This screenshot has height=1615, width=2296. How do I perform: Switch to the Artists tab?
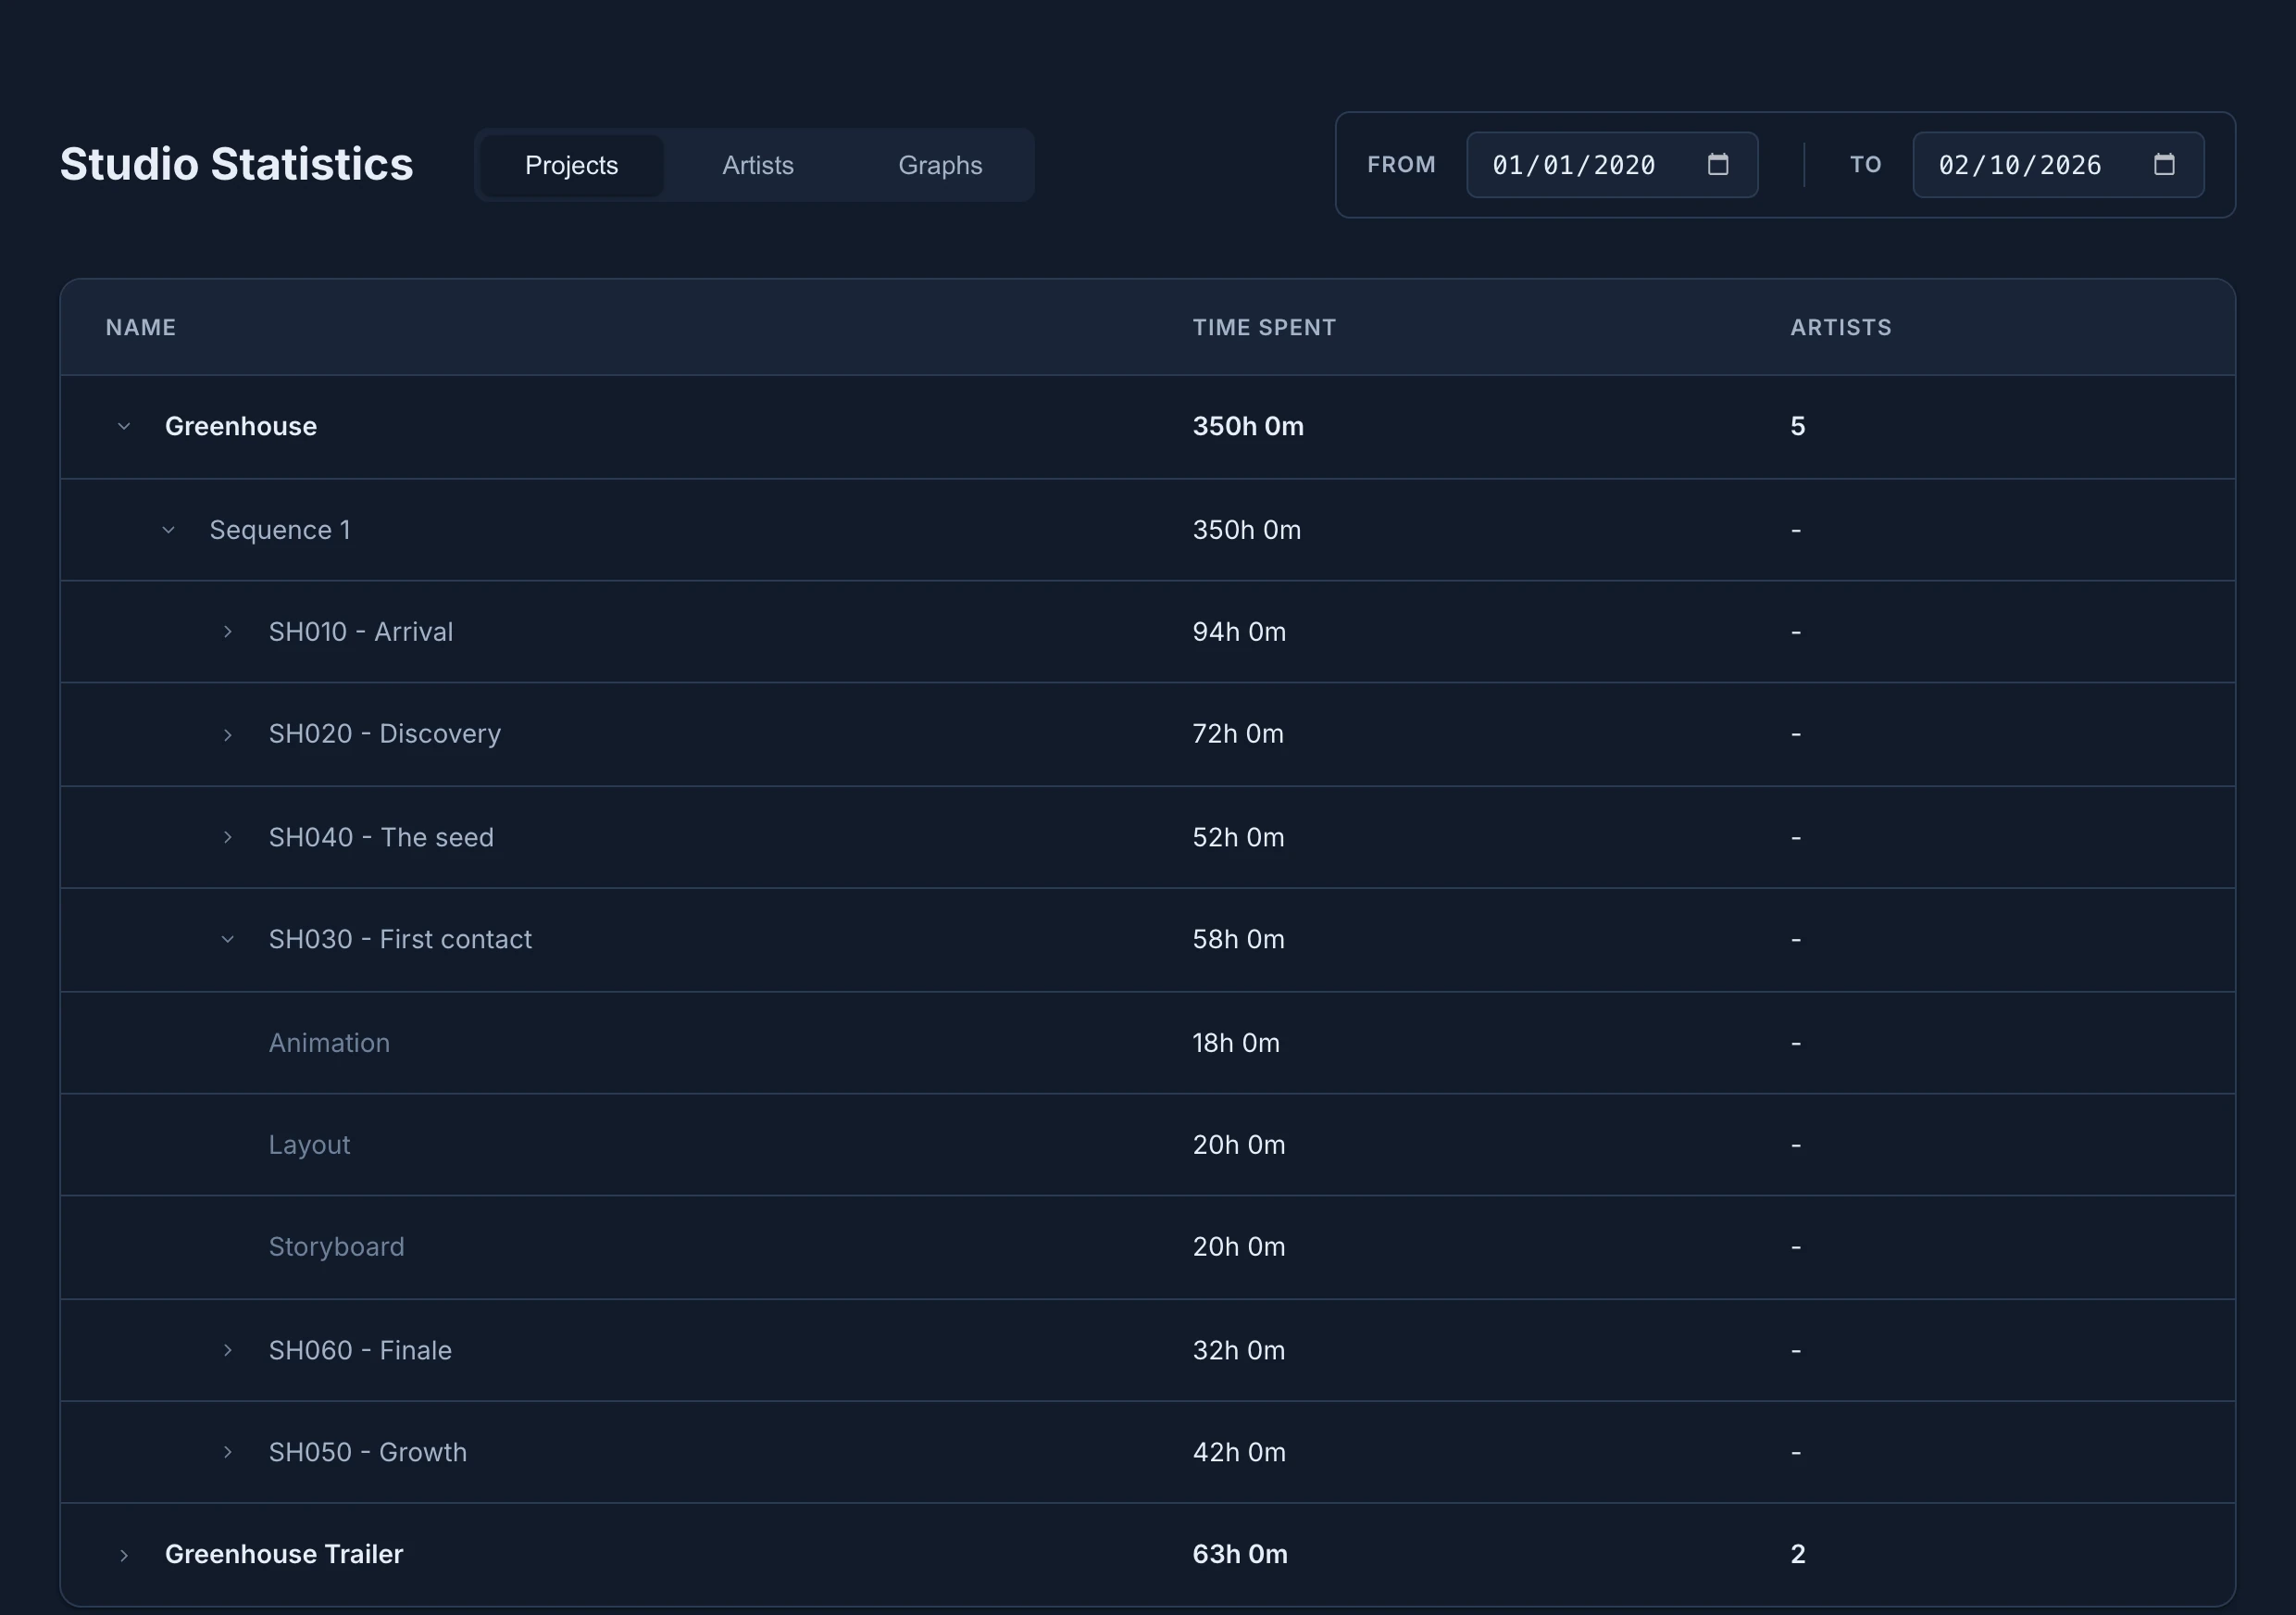point(758,165)
